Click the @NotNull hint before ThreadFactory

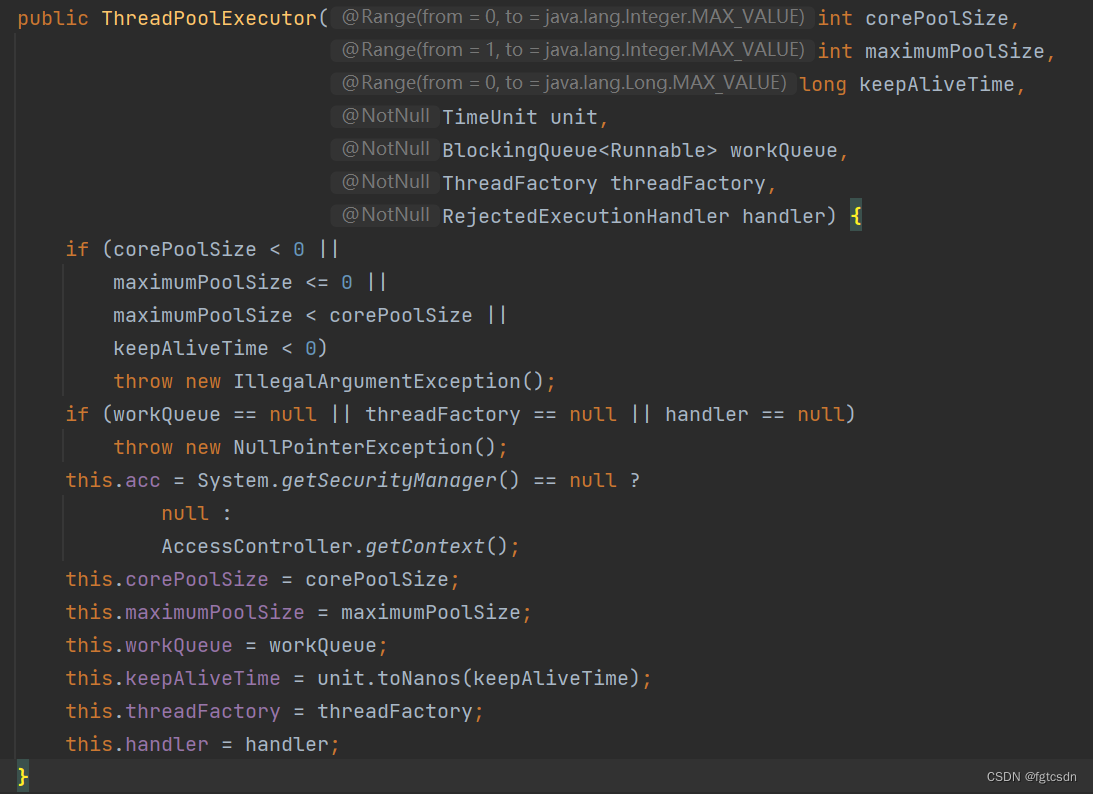385,182
